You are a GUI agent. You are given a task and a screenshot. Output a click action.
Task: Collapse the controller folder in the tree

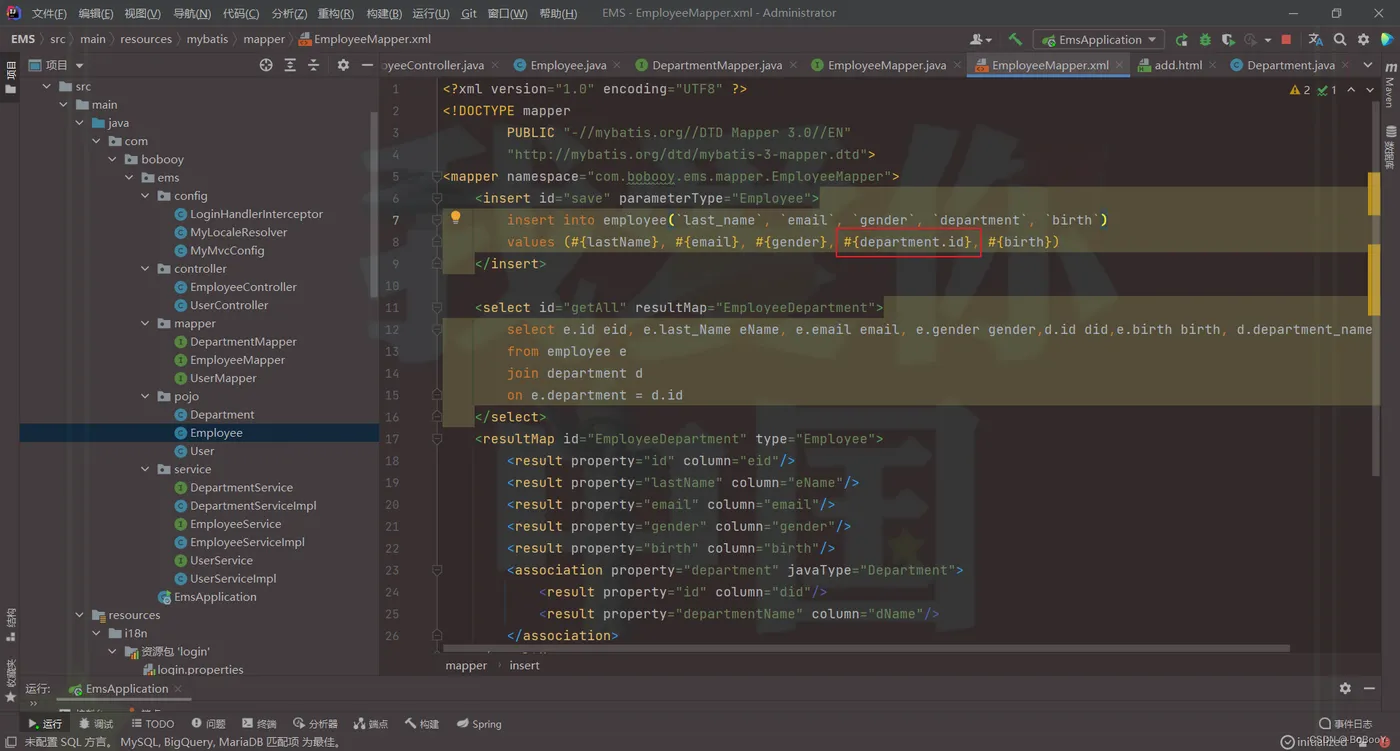[145, 269]
